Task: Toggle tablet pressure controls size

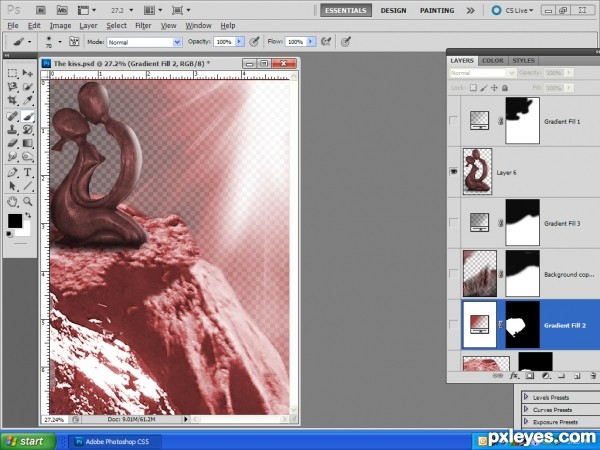Action: click(346, 41)
